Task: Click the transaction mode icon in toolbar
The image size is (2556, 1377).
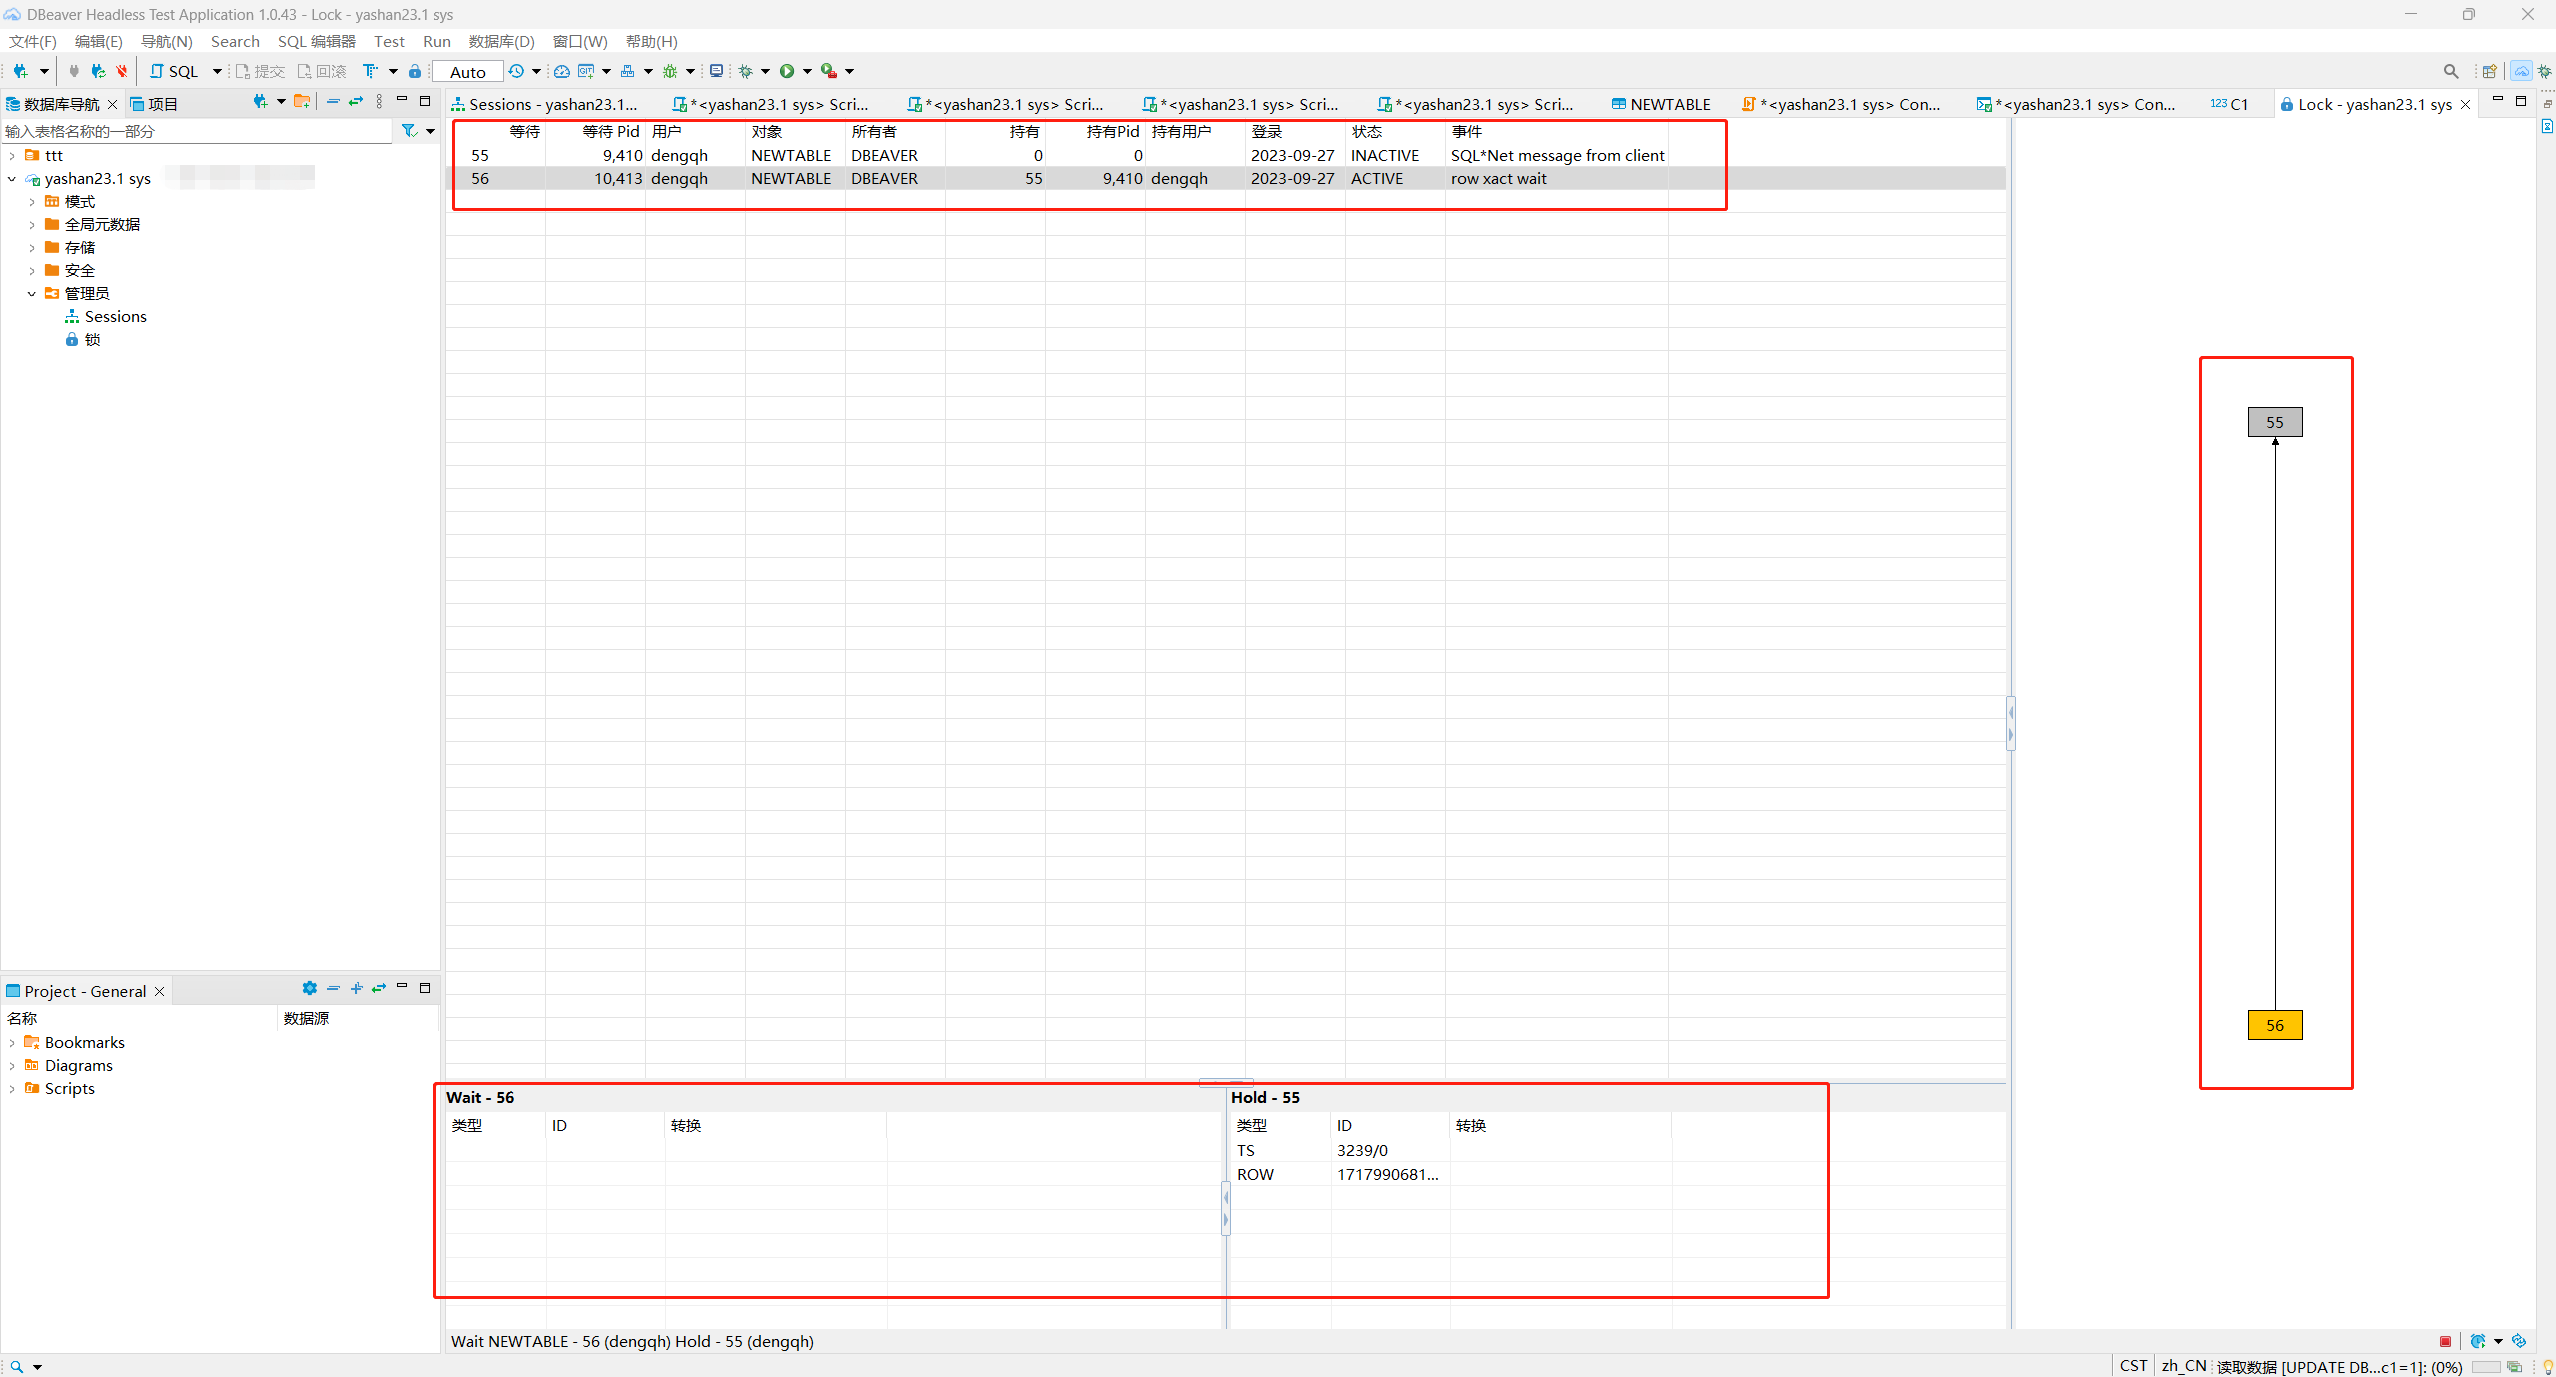Action: [370, 71]
